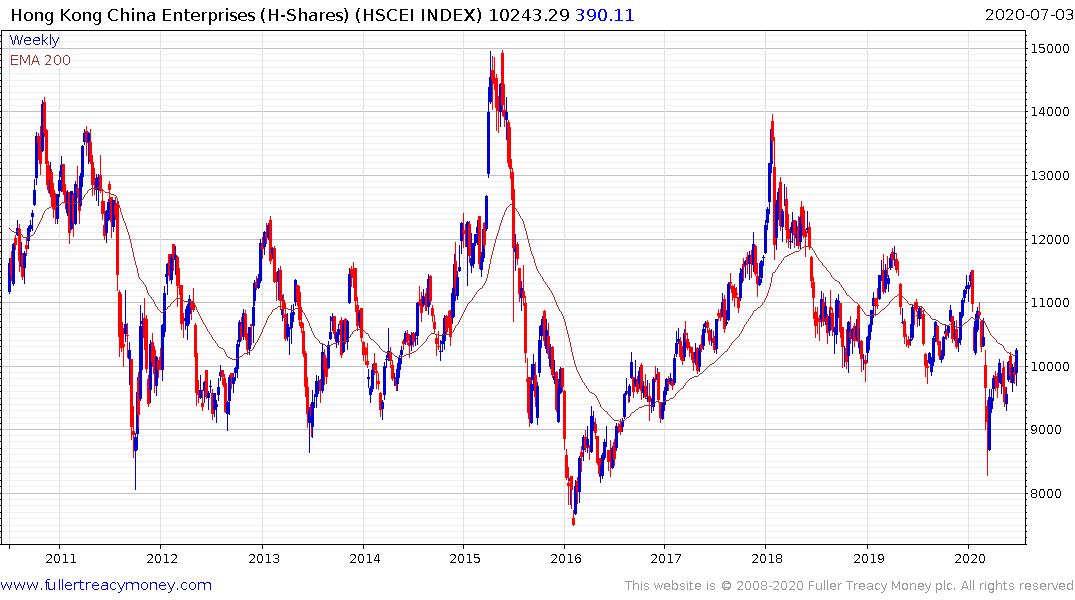Click the 10000 price axis label
This screenshot has height=600, width=1075.
click(x=1050, y=366)
